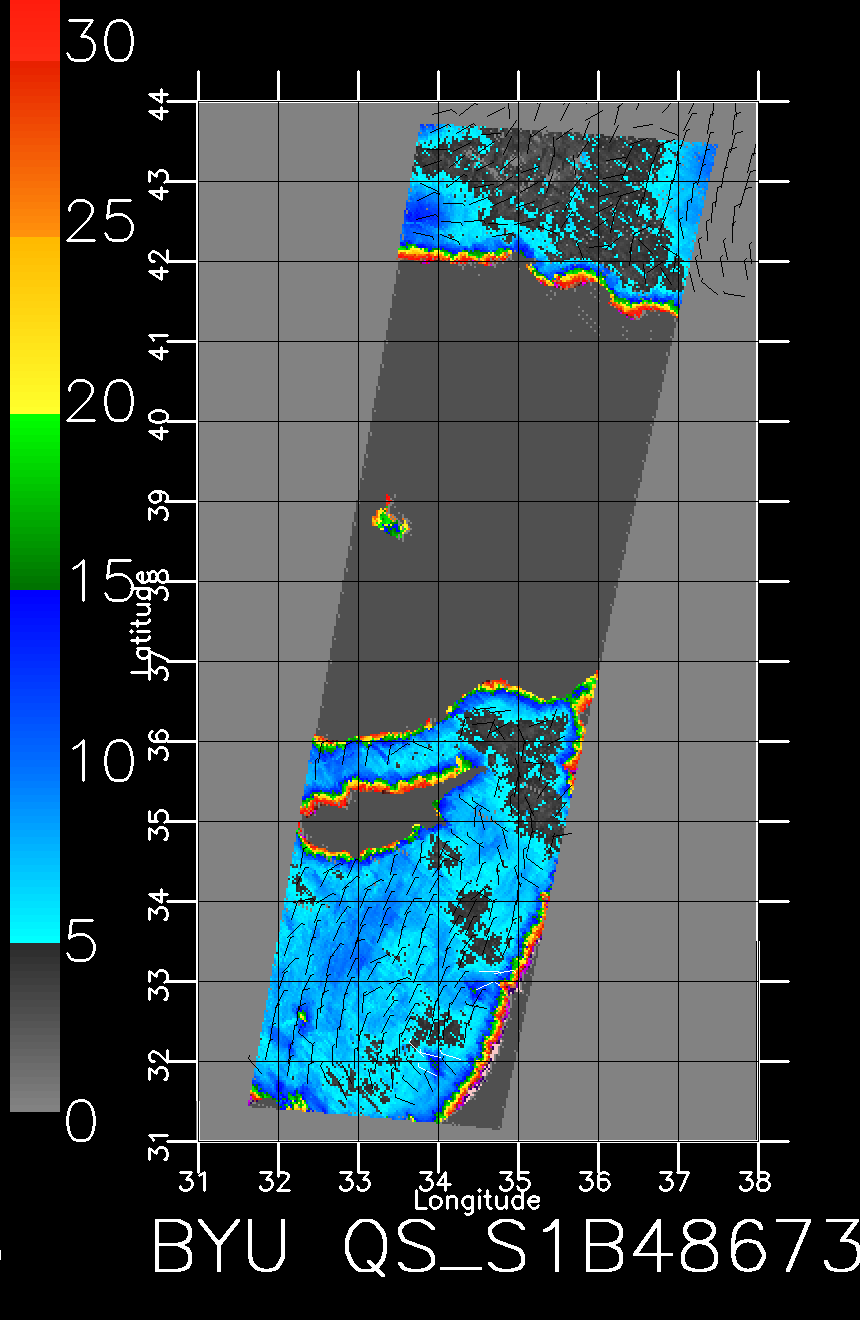Click longitude tick label "35" on bottom axis
This screenshot has width=860, height=1320.
pyautogui.click(x=516, y=1181)
